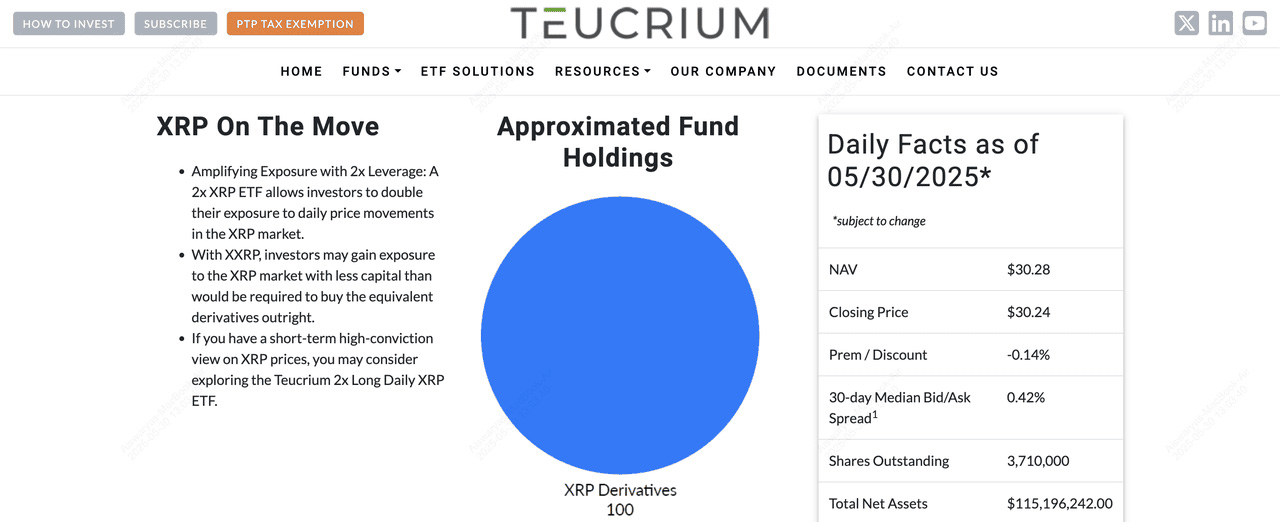Click the Teucrium logo
This screenshot has height=522, width=1280.
(640, 23)
